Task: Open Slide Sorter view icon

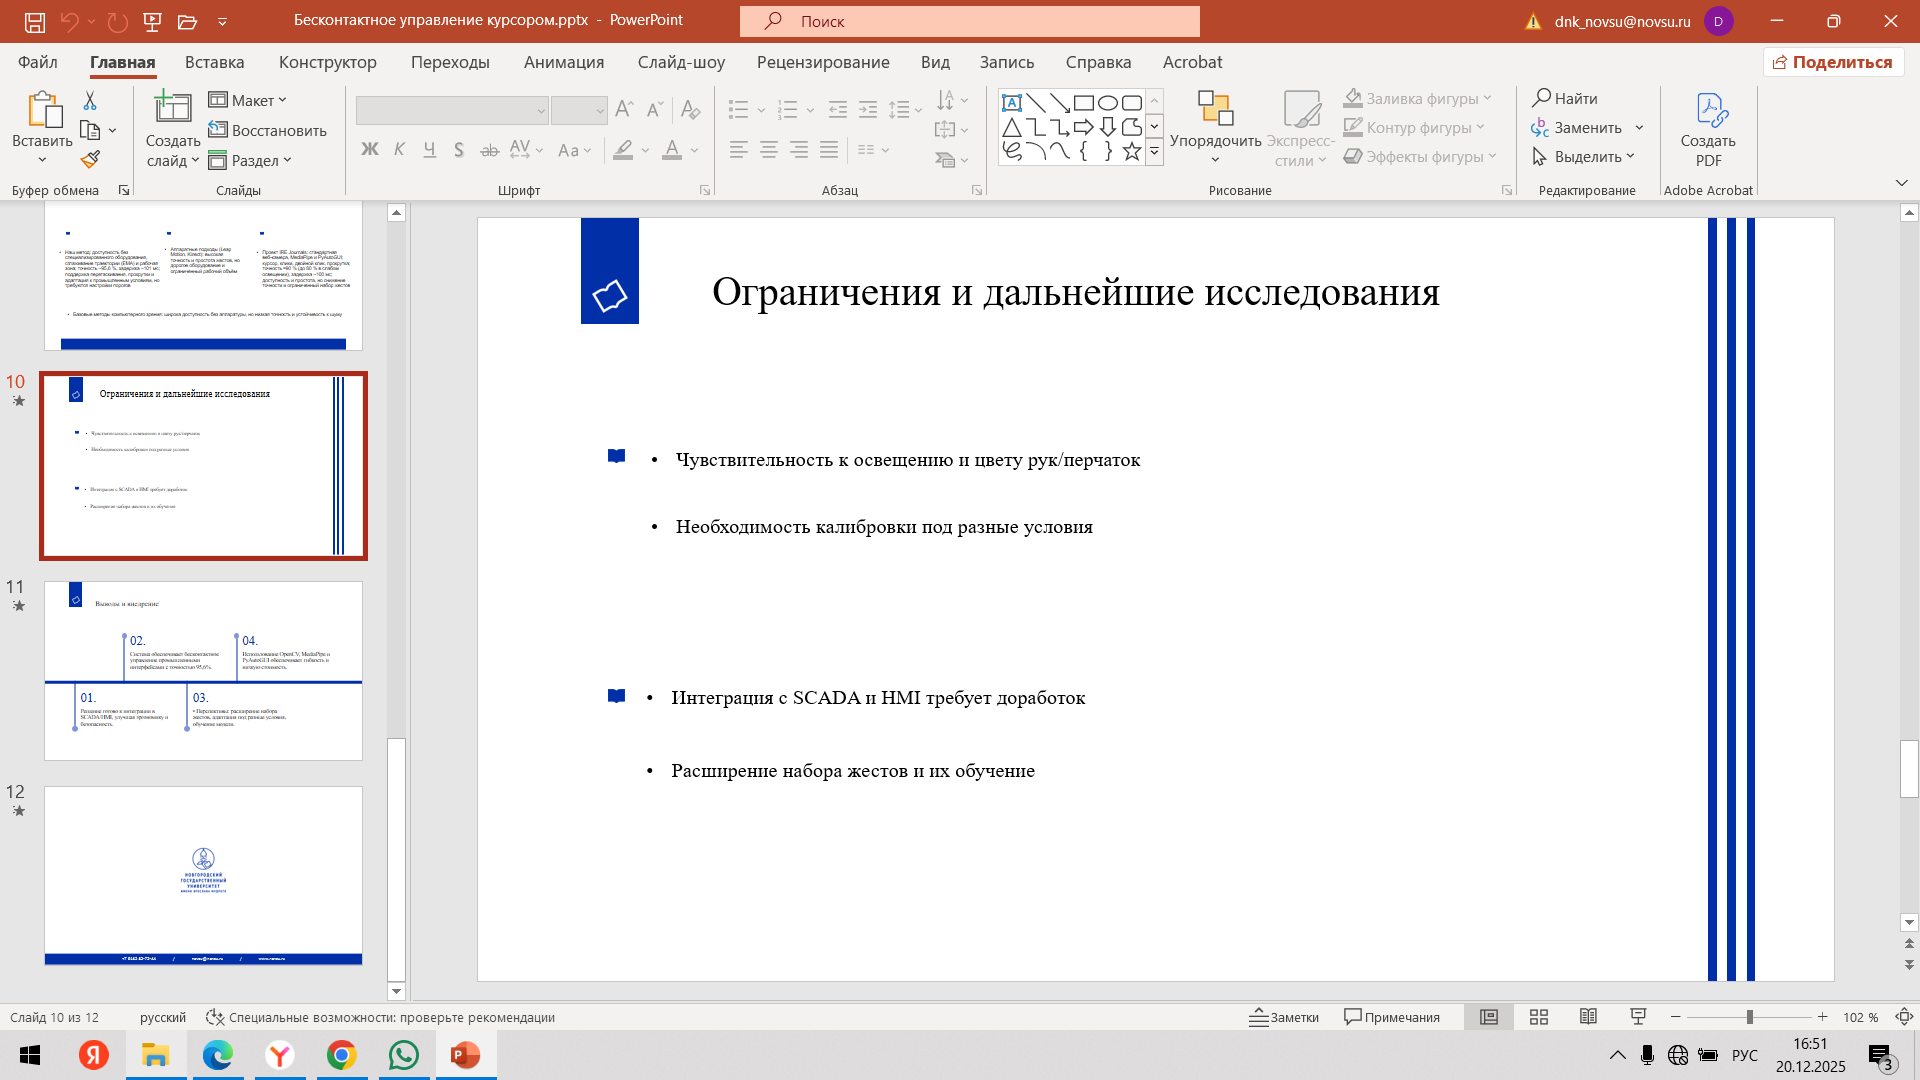Action: 1539,1017
